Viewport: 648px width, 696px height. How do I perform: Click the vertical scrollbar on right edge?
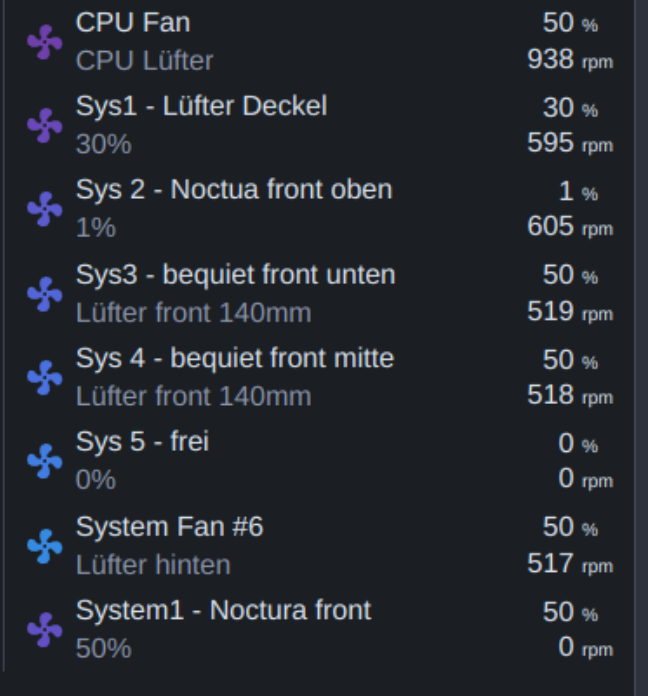641,348
